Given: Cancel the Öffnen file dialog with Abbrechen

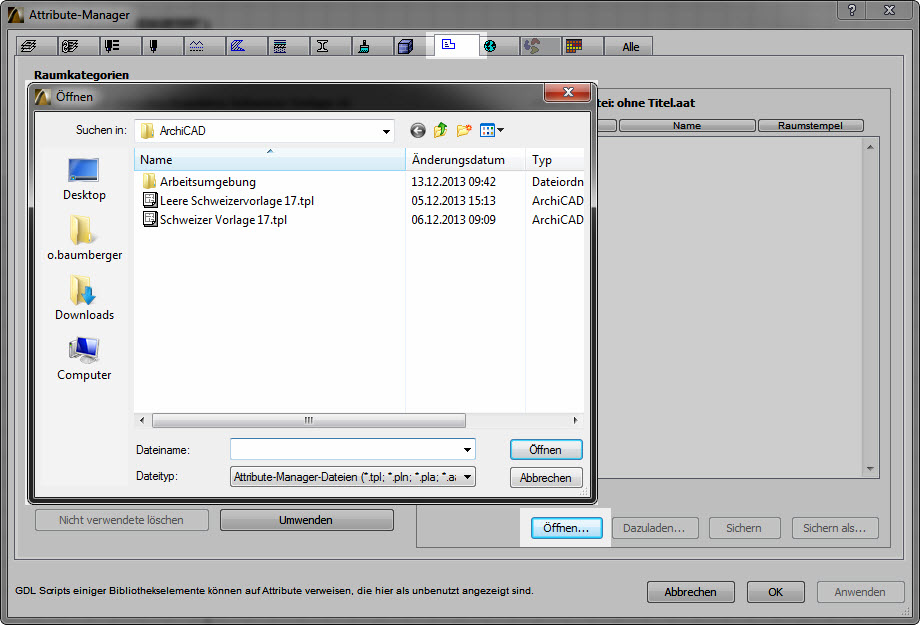Looking at the screenshot, I should tap(546, 478).
